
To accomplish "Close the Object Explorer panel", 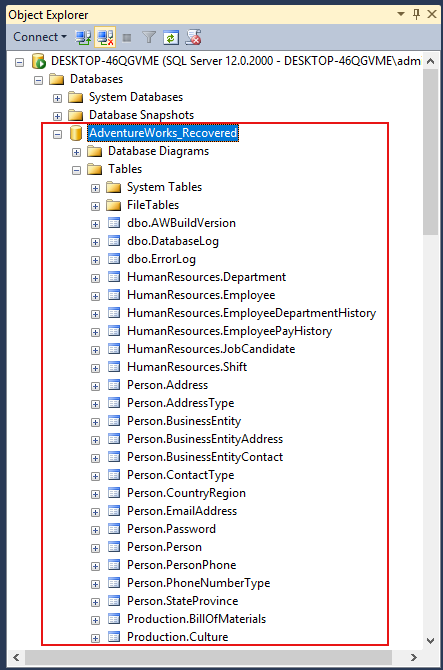I will tap(432, 14).
